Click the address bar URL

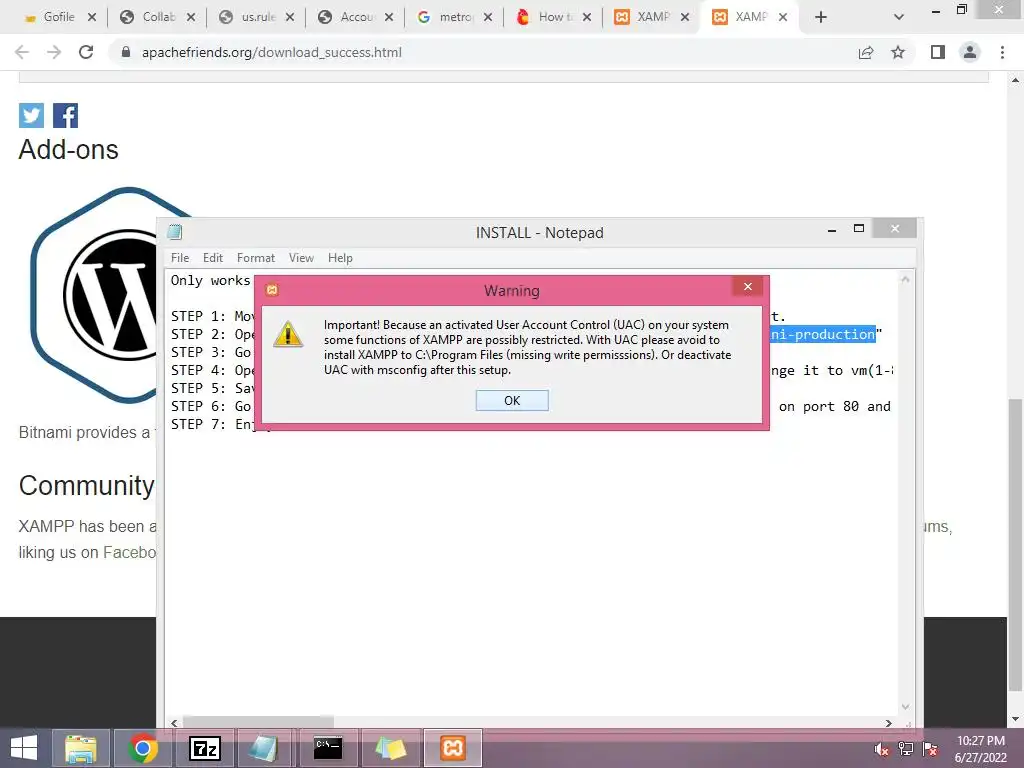pyautogui.click(x=272, y=52)
